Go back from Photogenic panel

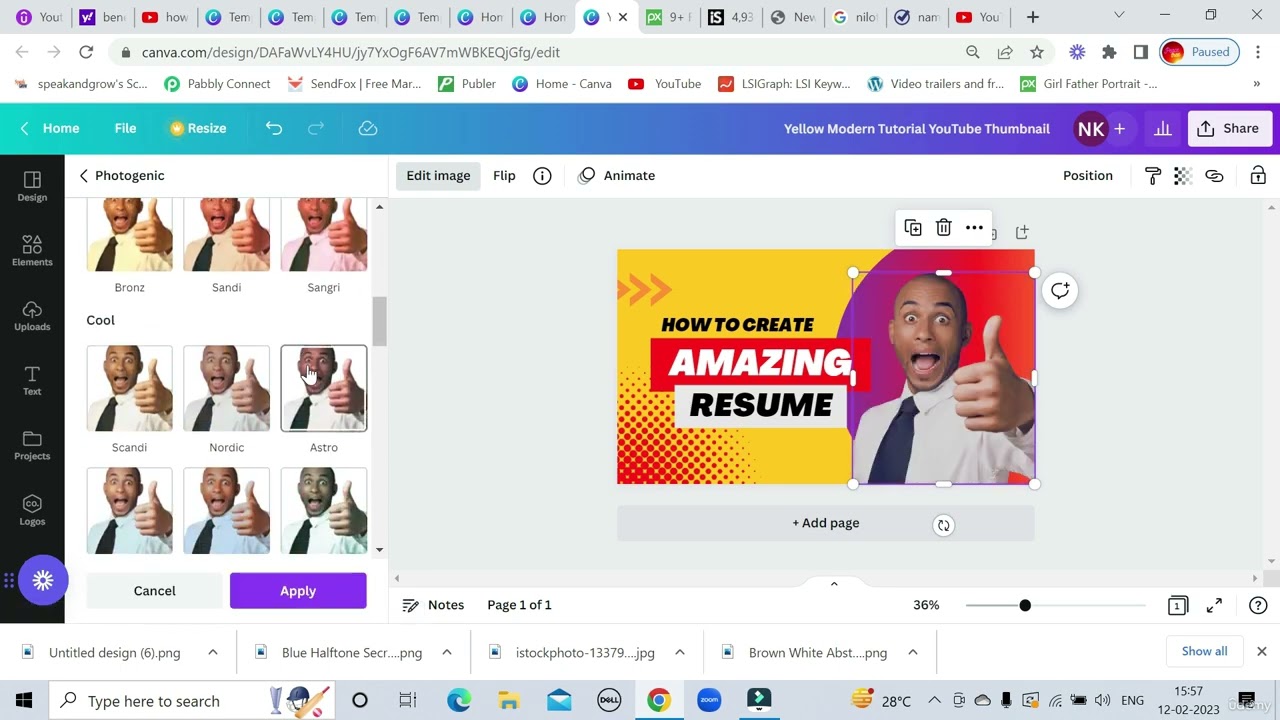84,176
